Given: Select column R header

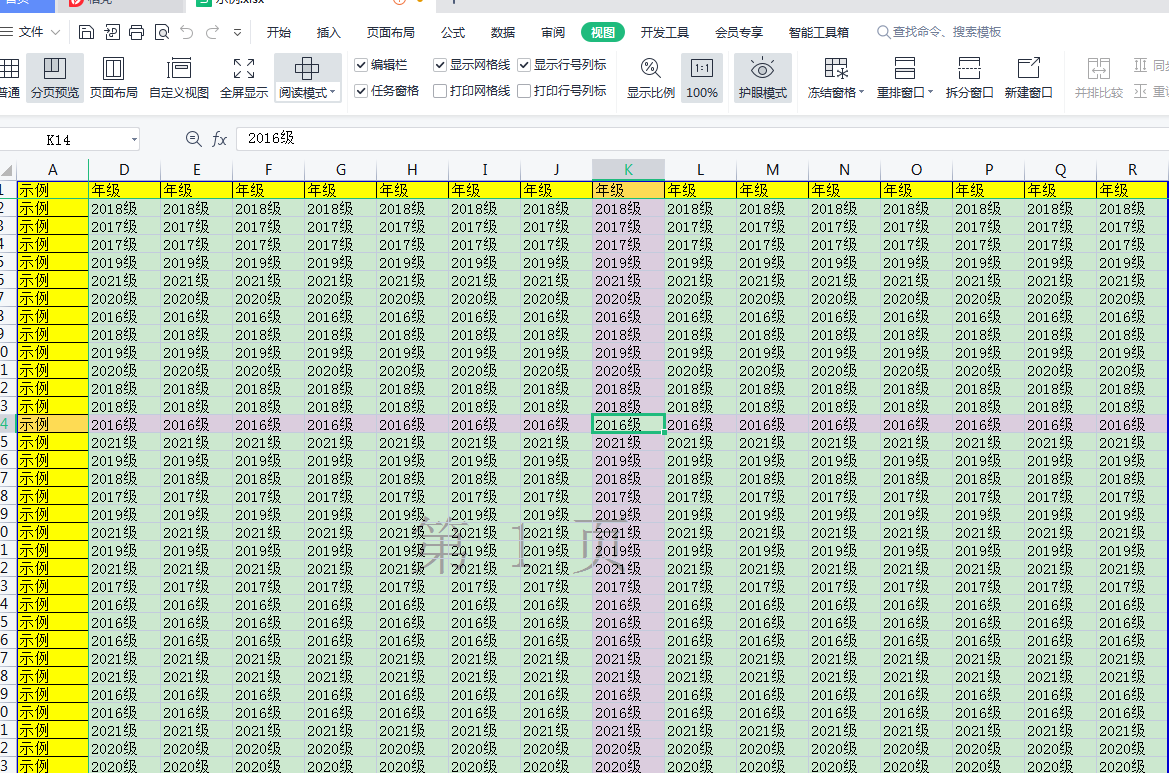Looking at the screenshot, I should tap(1132, 170).
